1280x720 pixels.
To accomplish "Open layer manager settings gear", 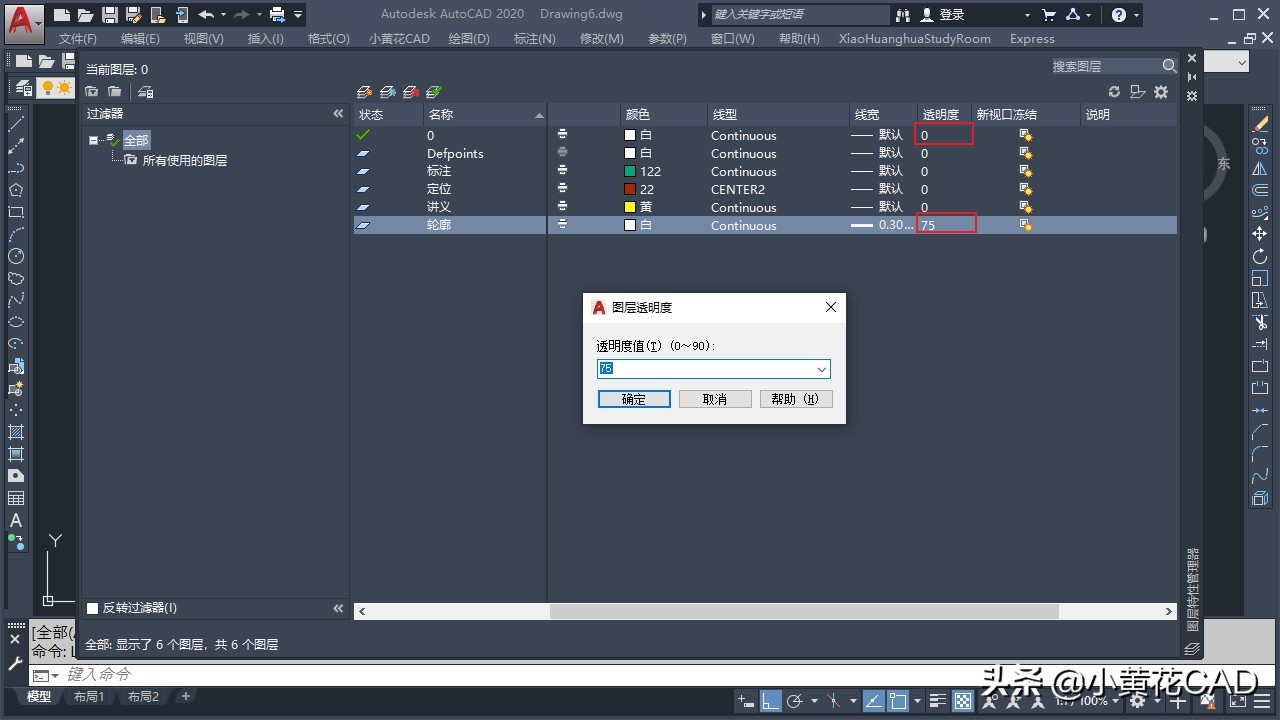I will click(1161, 91).
